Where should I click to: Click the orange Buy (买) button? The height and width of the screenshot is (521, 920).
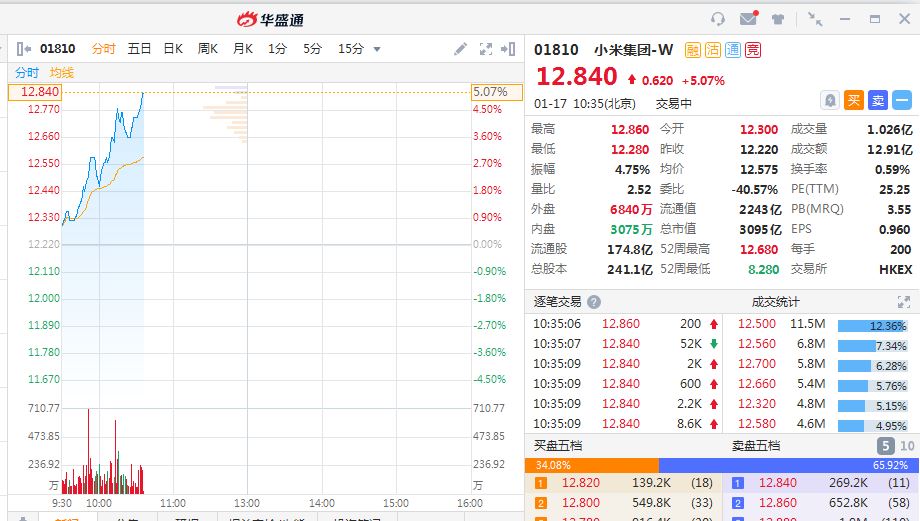coord(854,100)
